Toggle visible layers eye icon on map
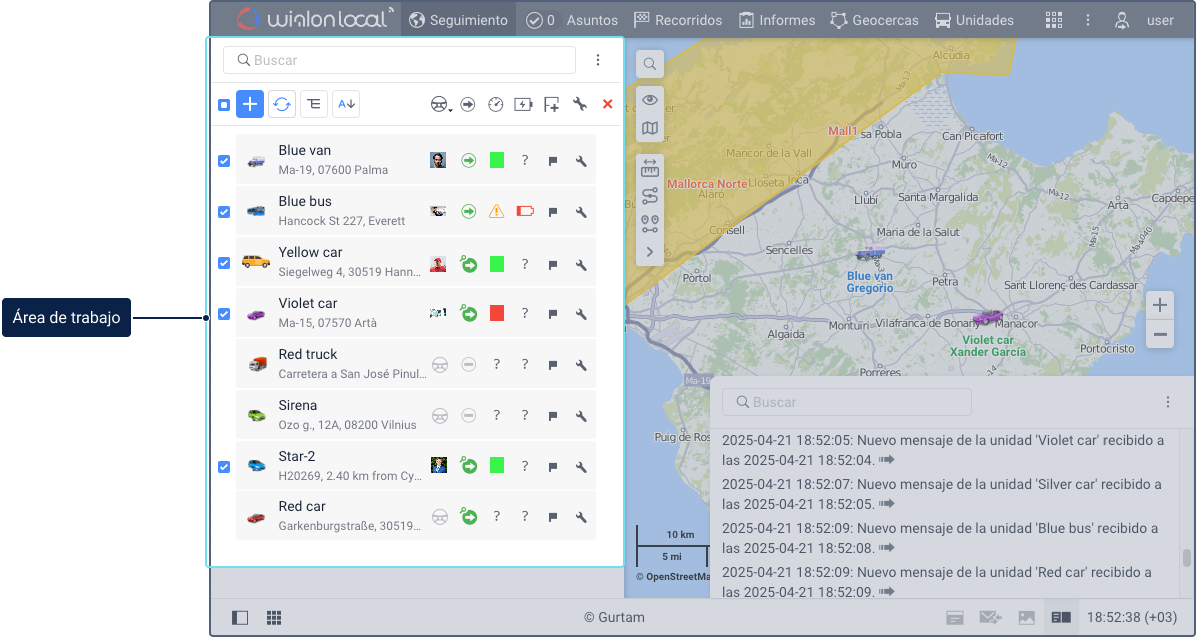 (650, 99)
